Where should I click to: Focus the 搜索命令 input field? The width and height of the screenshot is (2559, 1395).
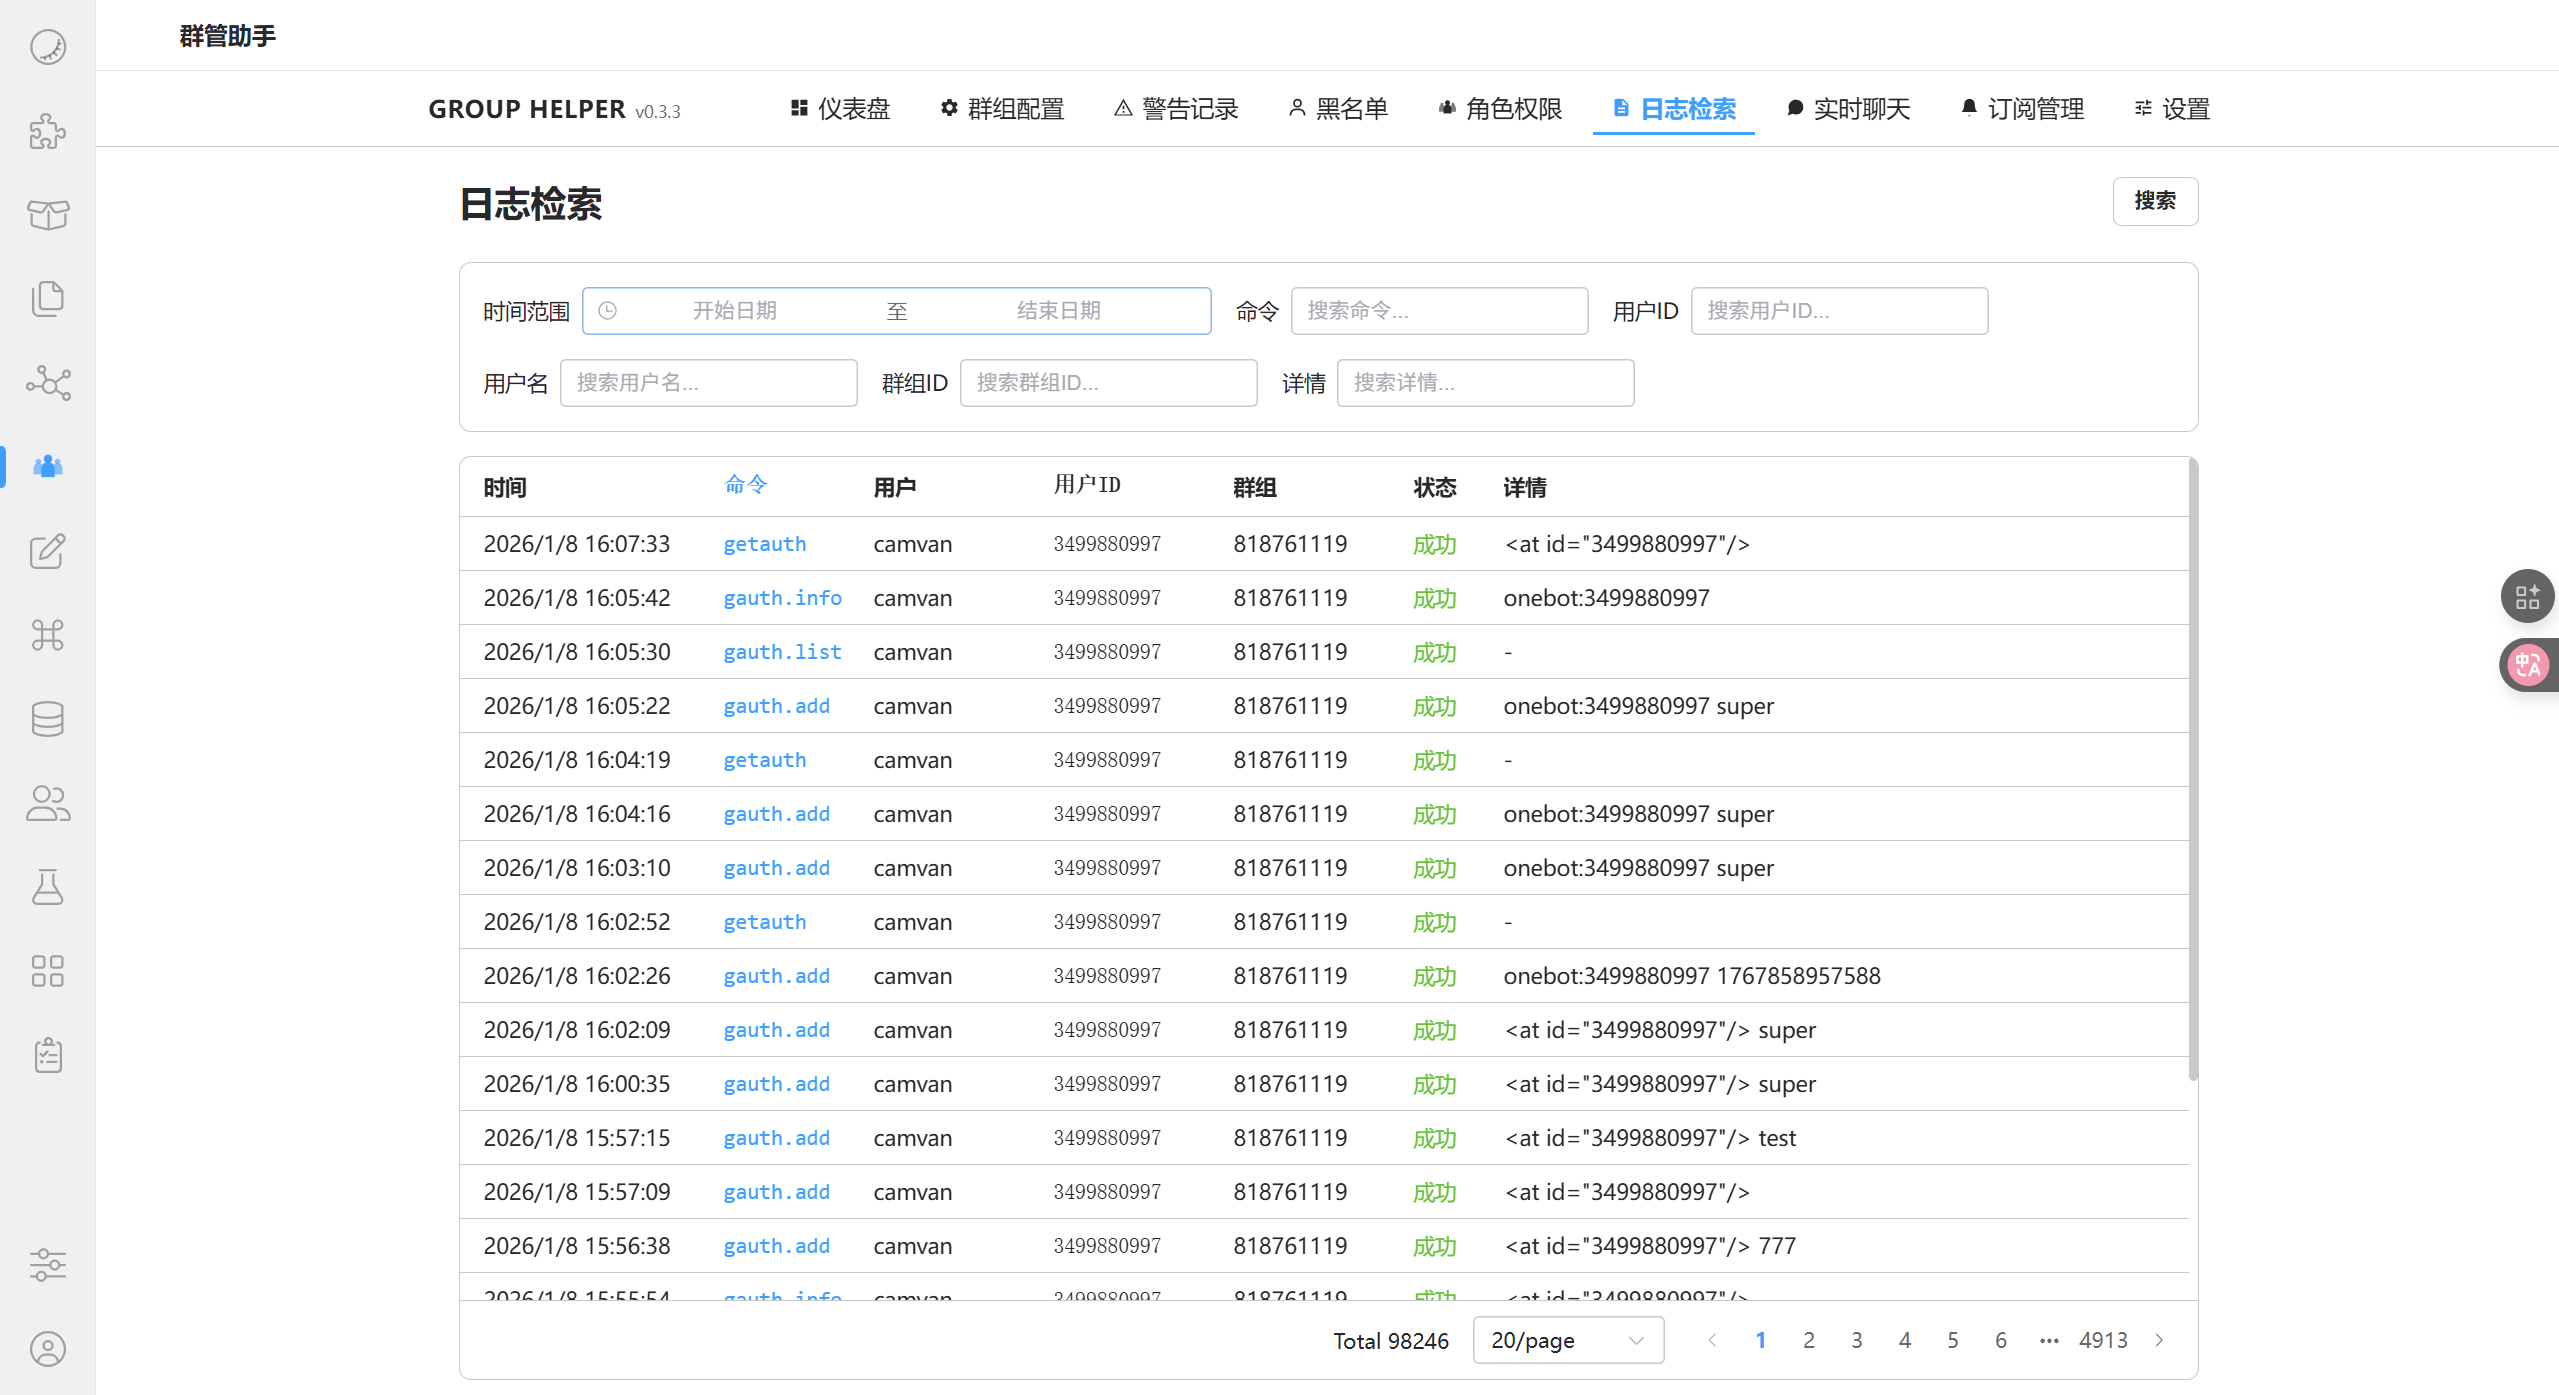point(1438,311)
